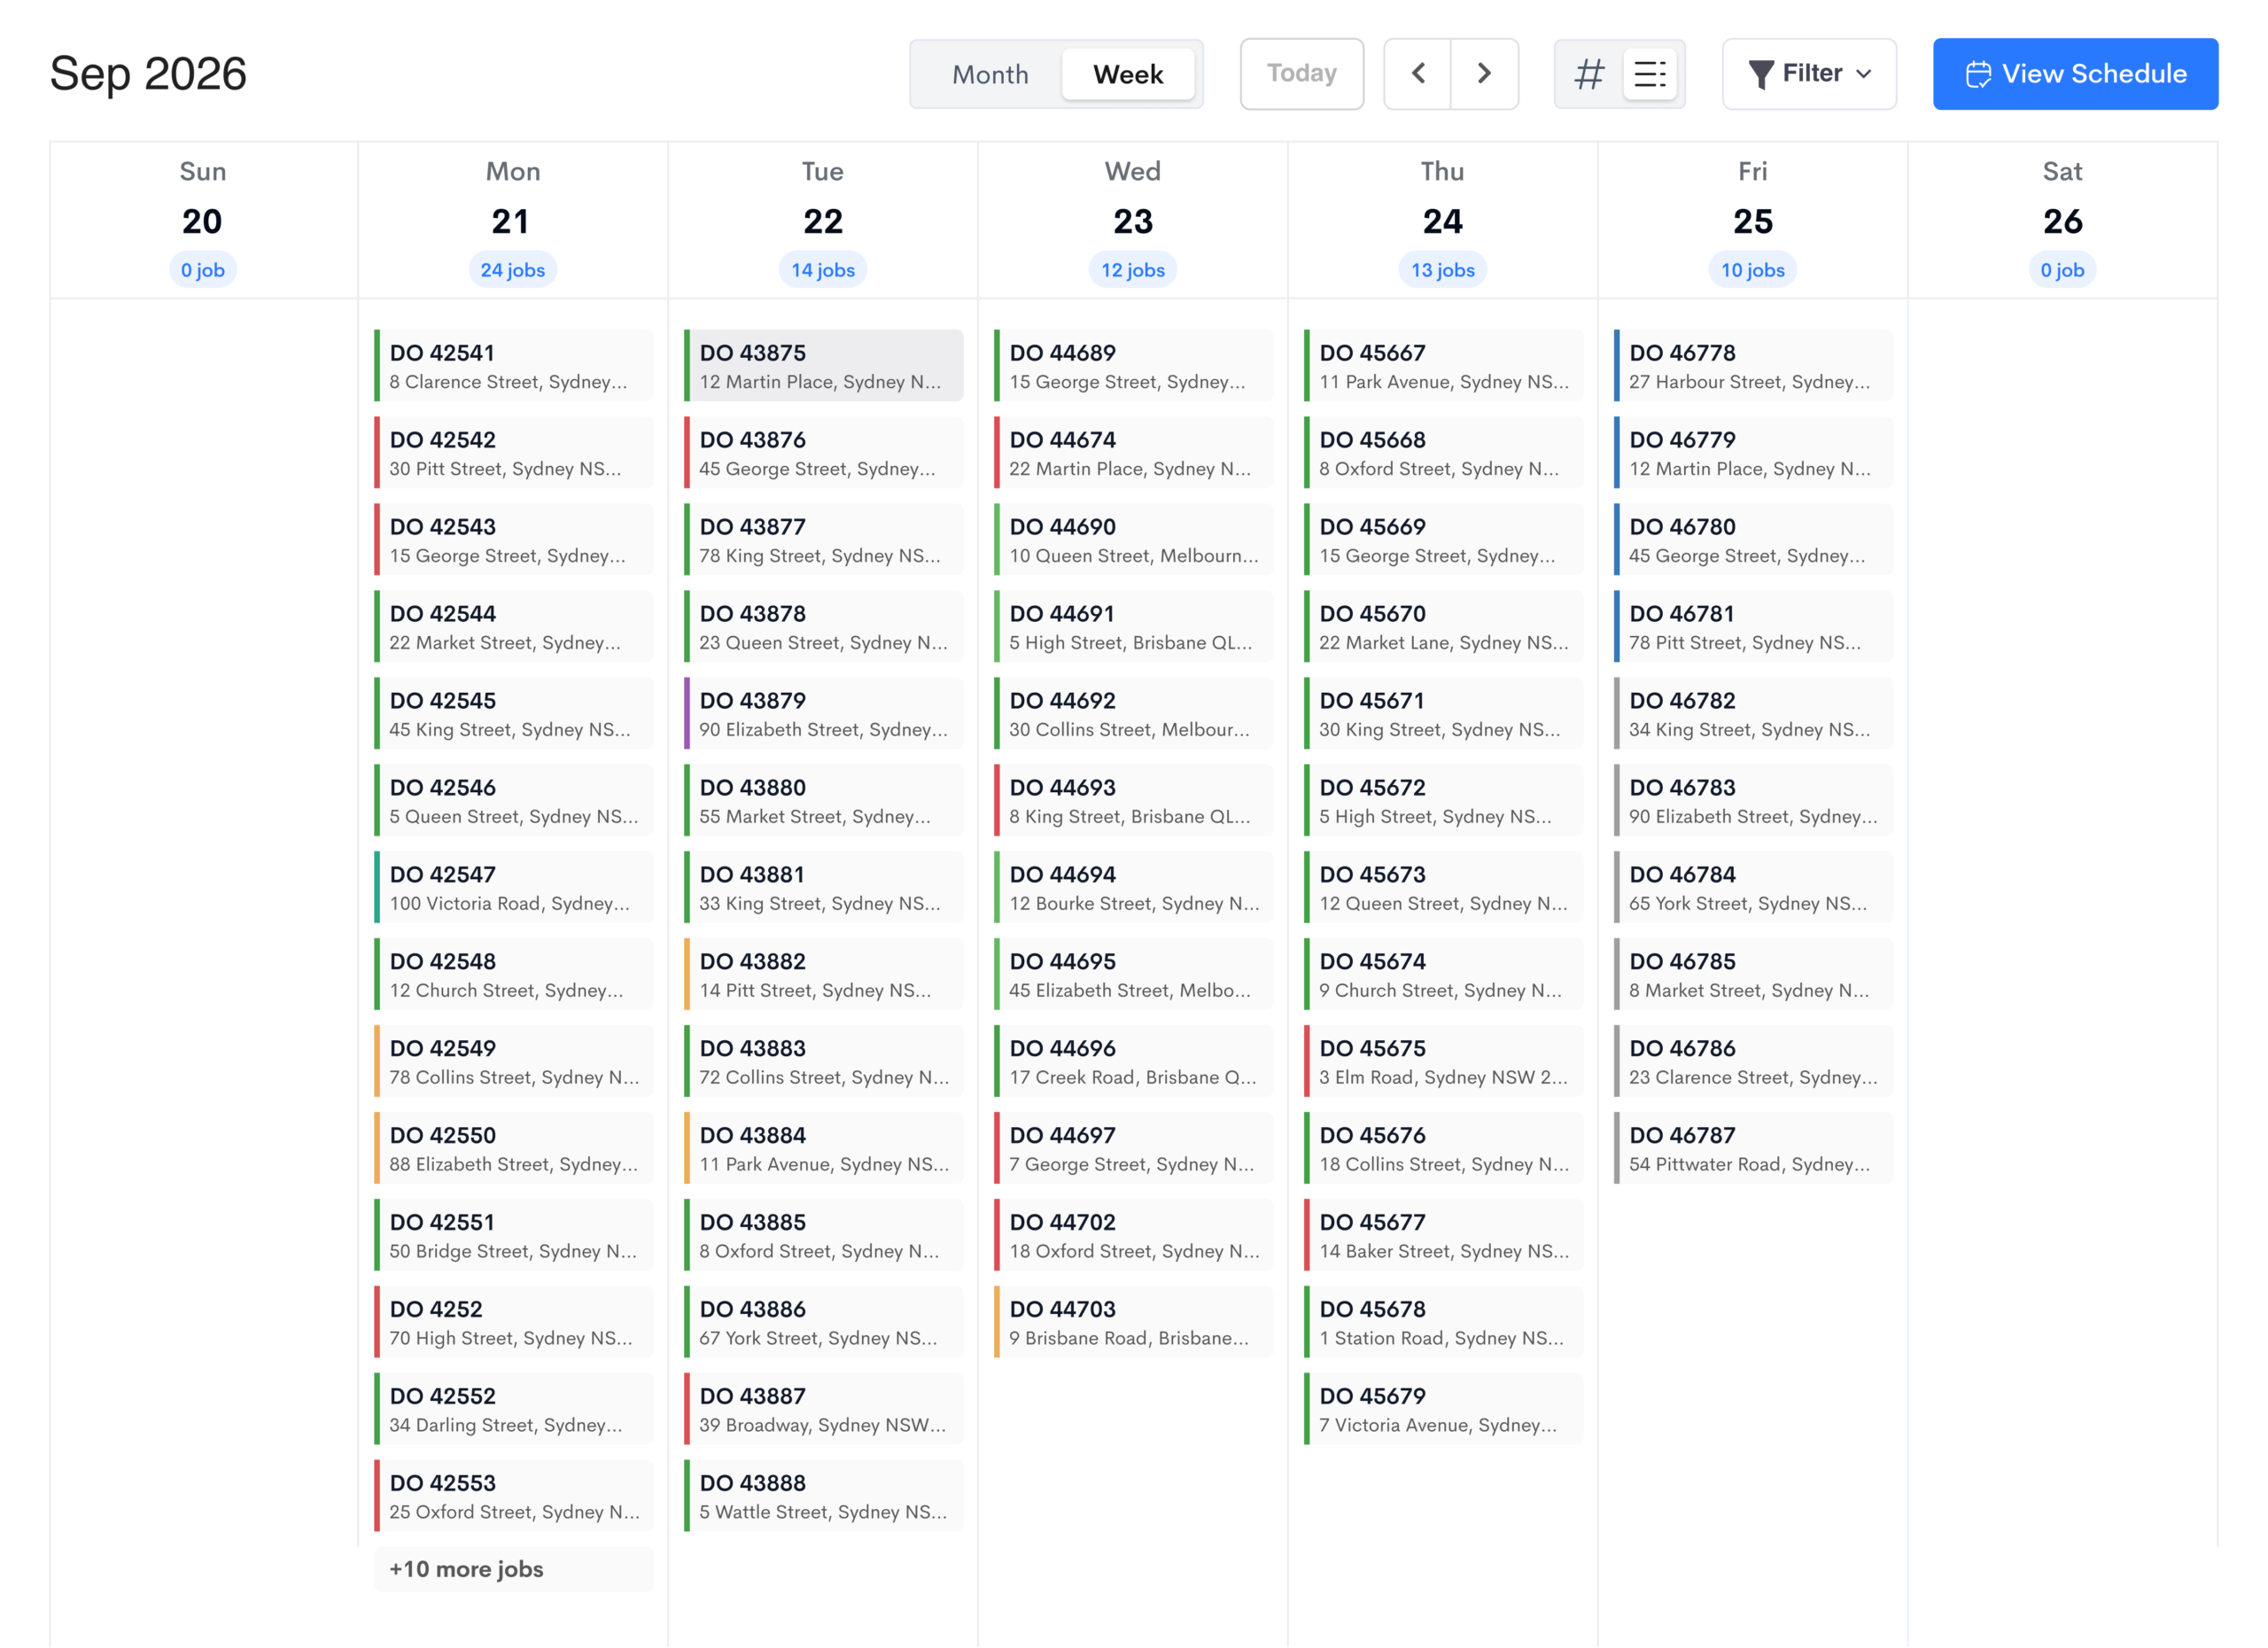Open job DO 43875 at 12 Martin Place
Screen dimensions: 2268x1648
823,366
